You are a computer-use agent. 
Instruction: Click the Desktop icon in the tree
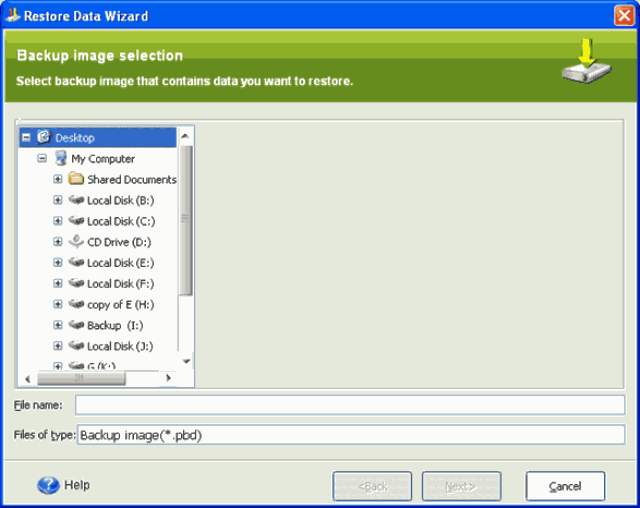pyautogui.click(x=44, y=138)
